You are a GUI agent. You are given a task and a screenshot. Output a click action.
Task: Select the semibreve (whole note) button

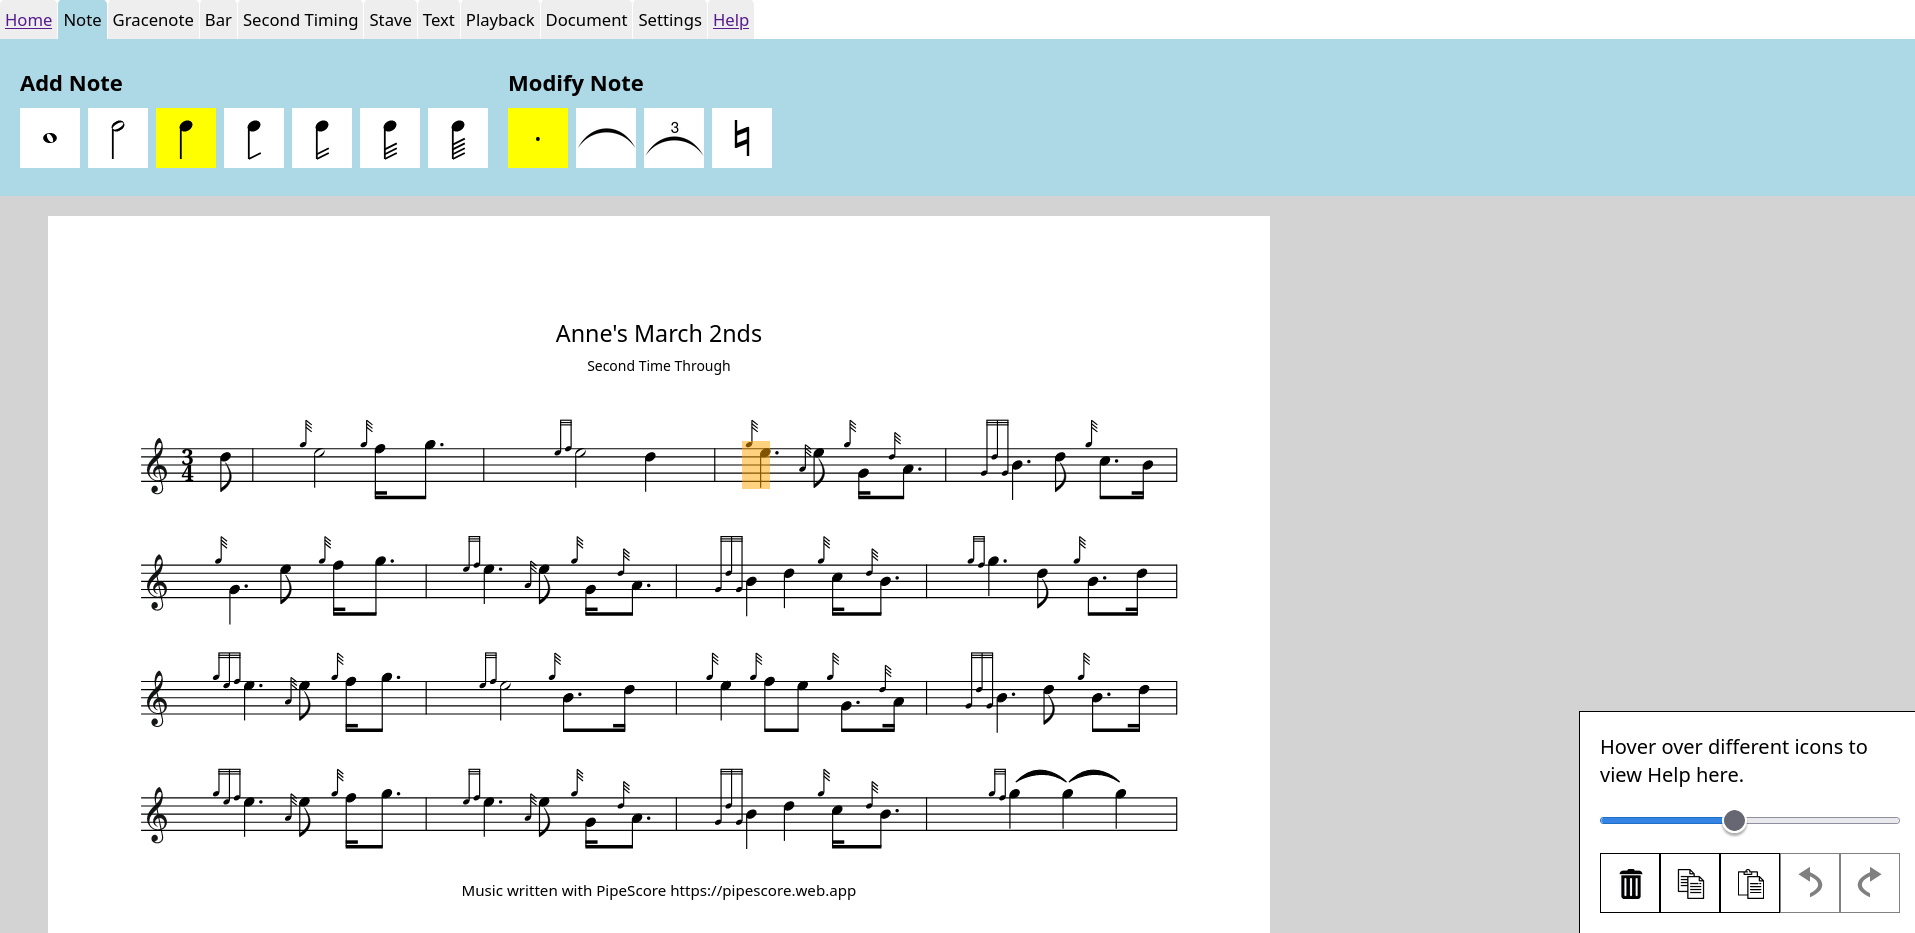click(50, 138)
